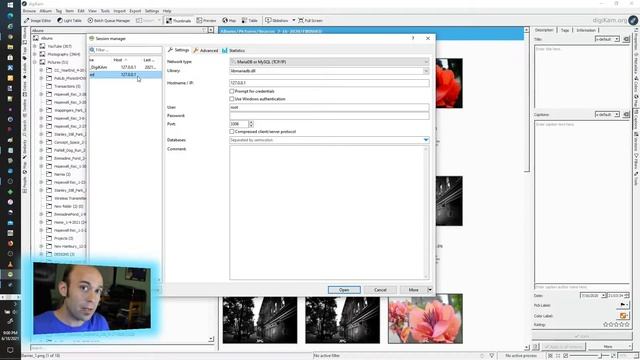Screen dimensions: 640x360
Task: Click the digiKam.org logo icon
Action: [x=633, y=20]
